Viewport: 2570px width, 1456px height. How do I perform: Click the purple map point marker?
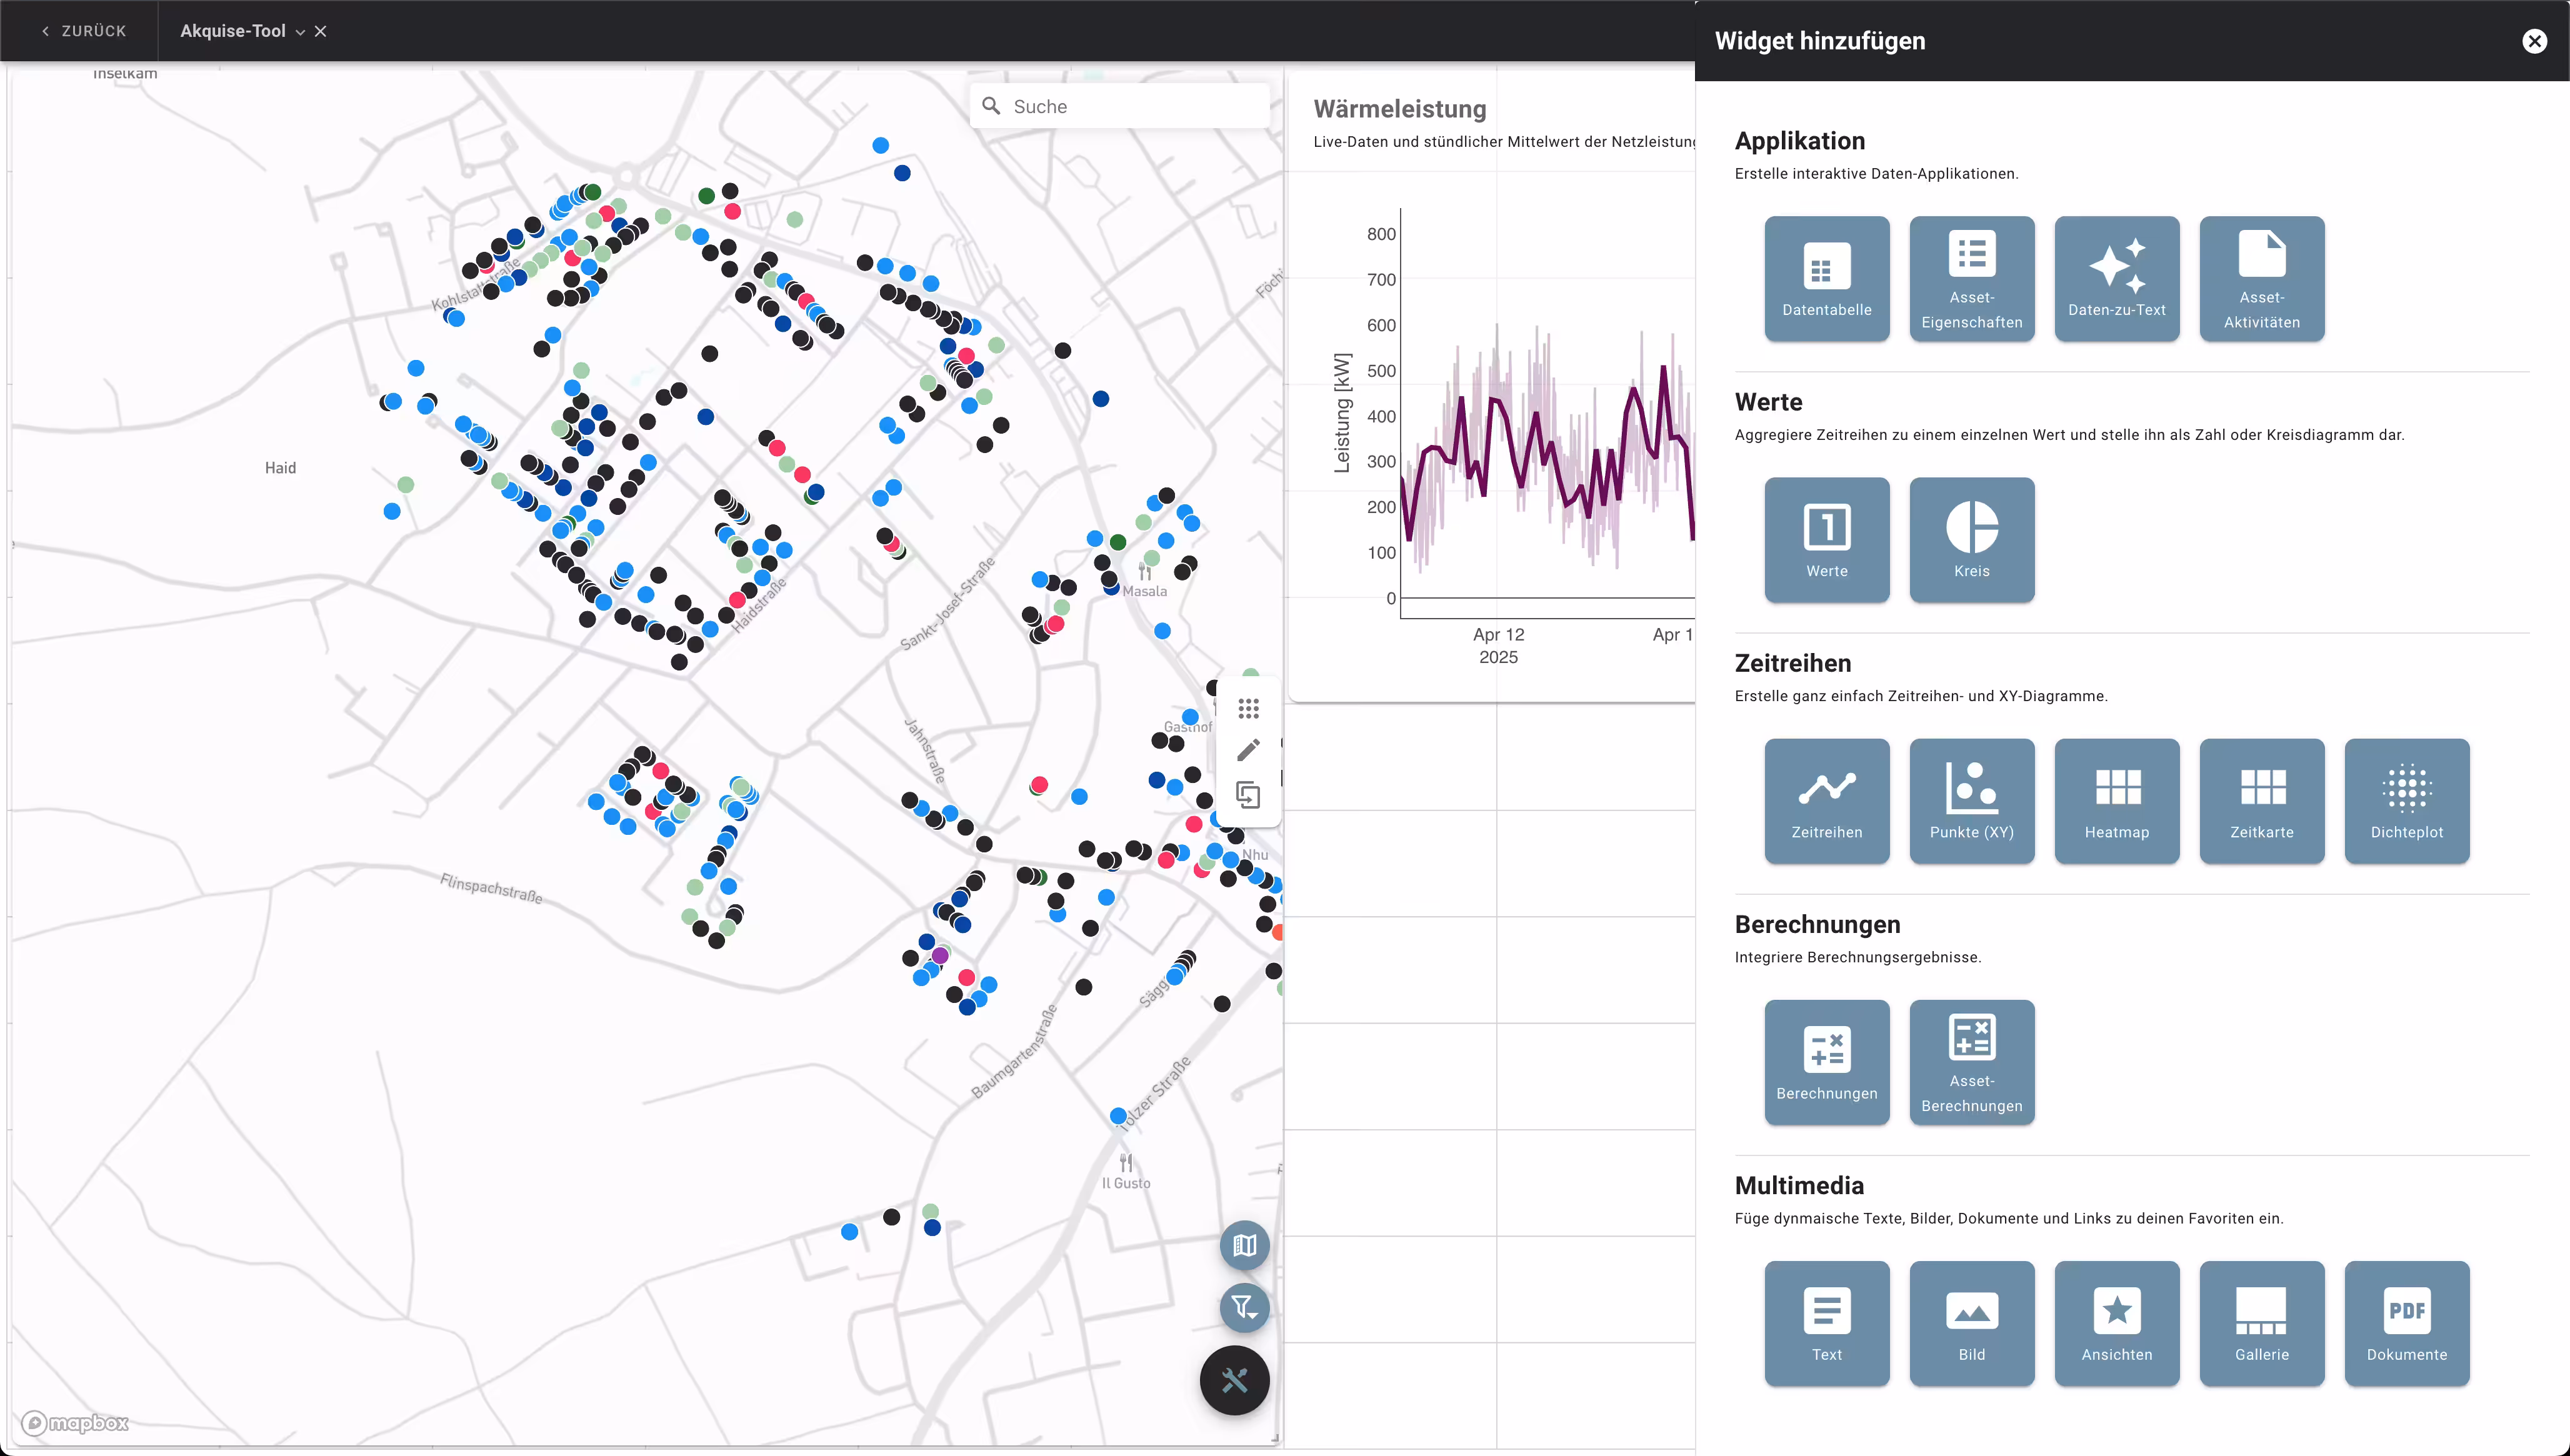click(939, 956)
